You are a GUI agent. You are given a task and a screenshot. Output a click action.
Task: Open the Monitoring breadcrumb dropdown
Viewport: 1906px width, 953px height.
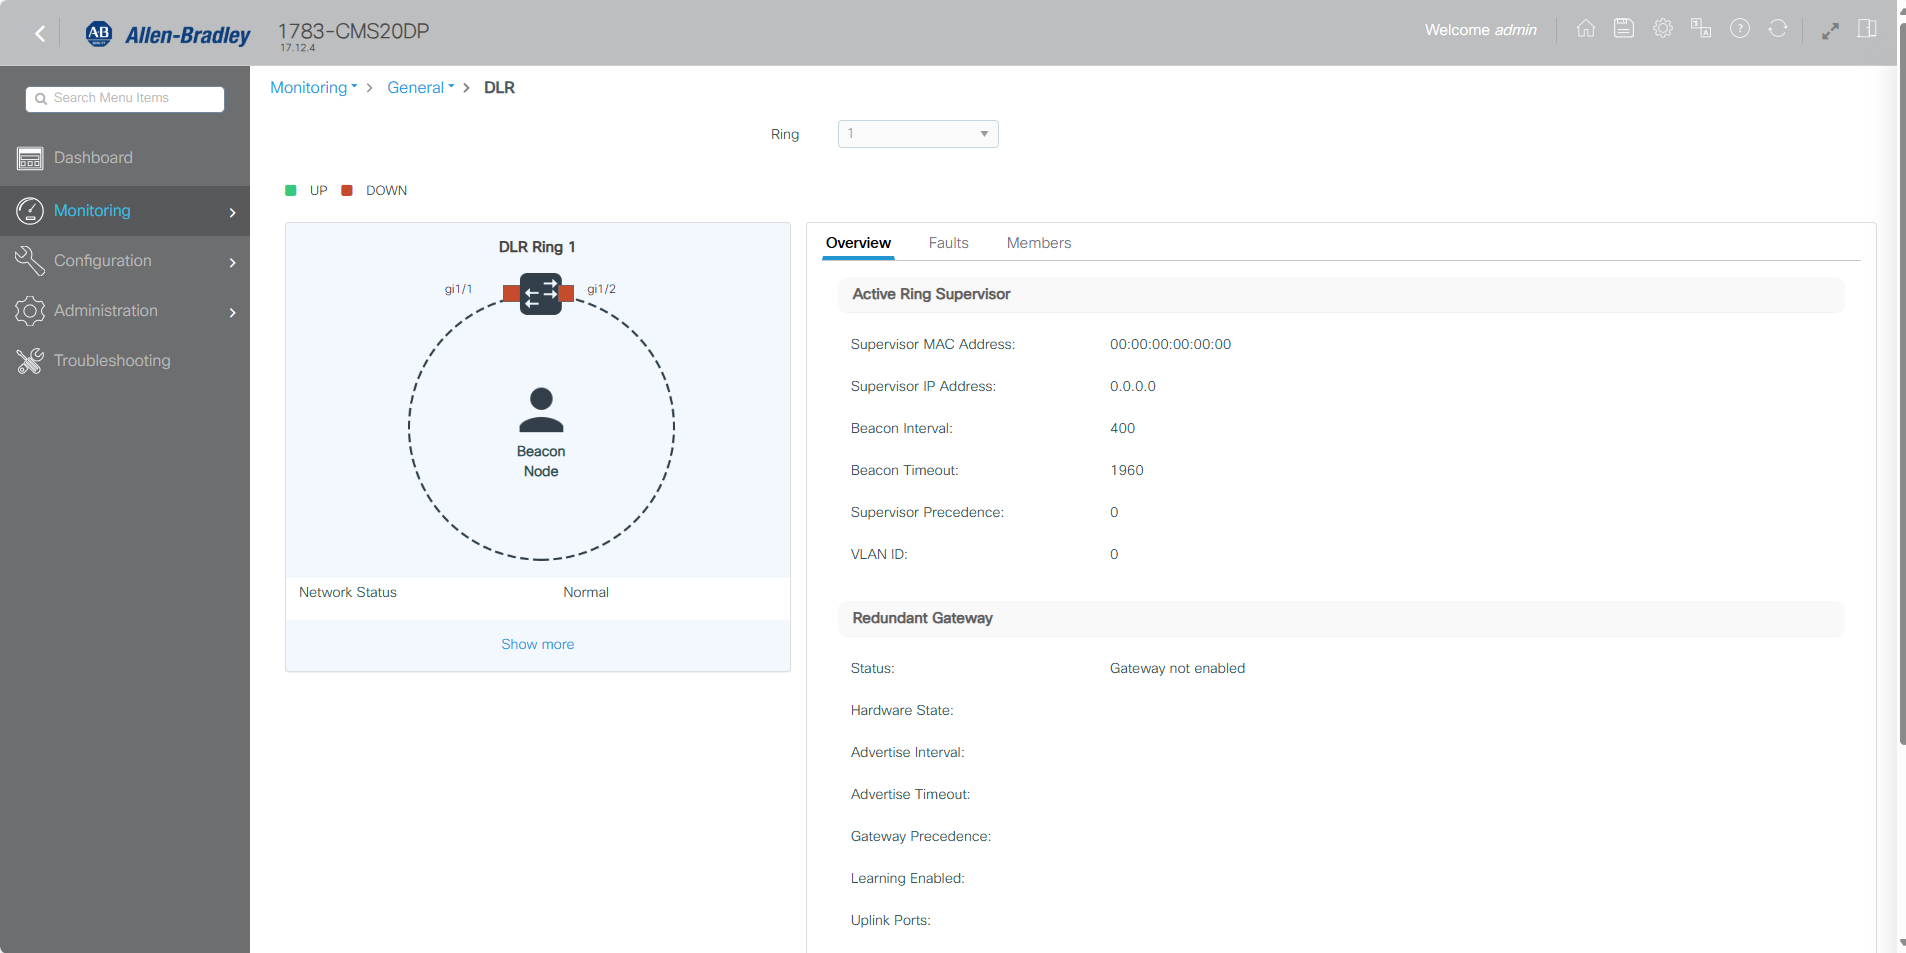314,88
